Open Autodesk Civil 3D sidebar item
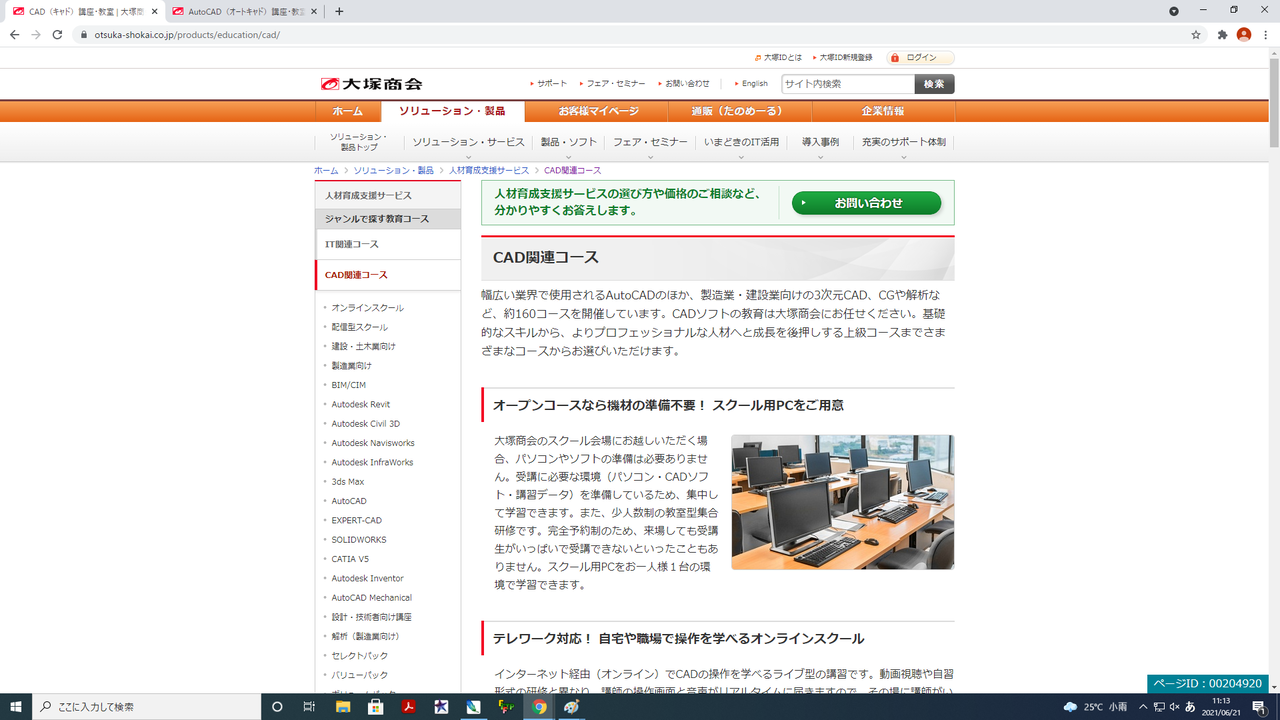The image size is (1280, 720). [x=366, y=424]
